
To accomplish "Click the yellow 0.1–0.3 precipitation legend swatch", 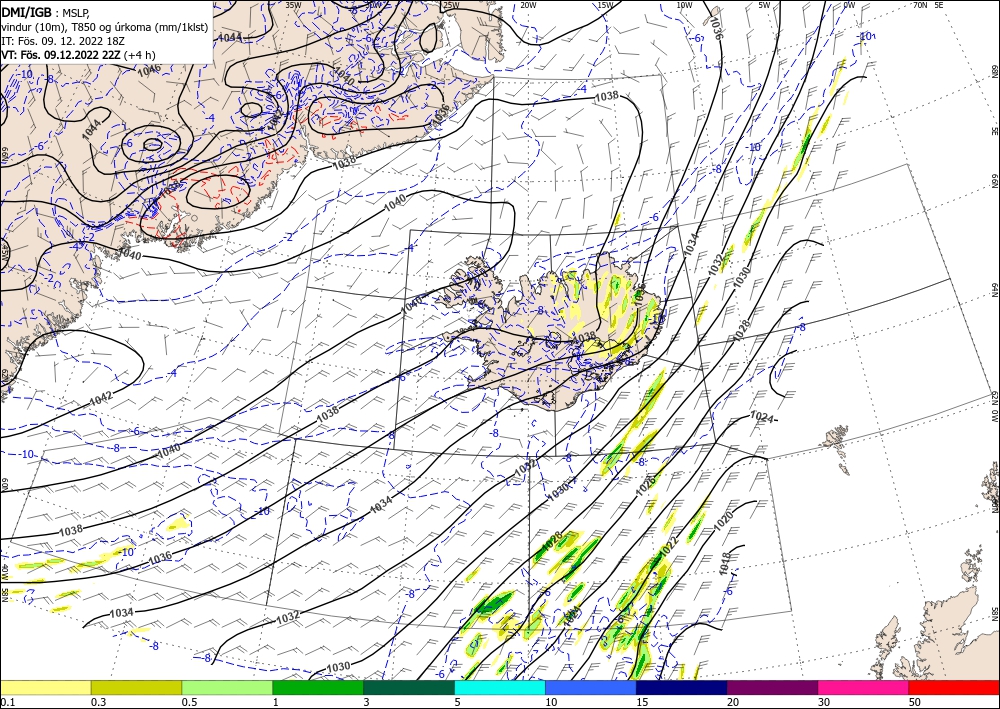I will [45, 687].
